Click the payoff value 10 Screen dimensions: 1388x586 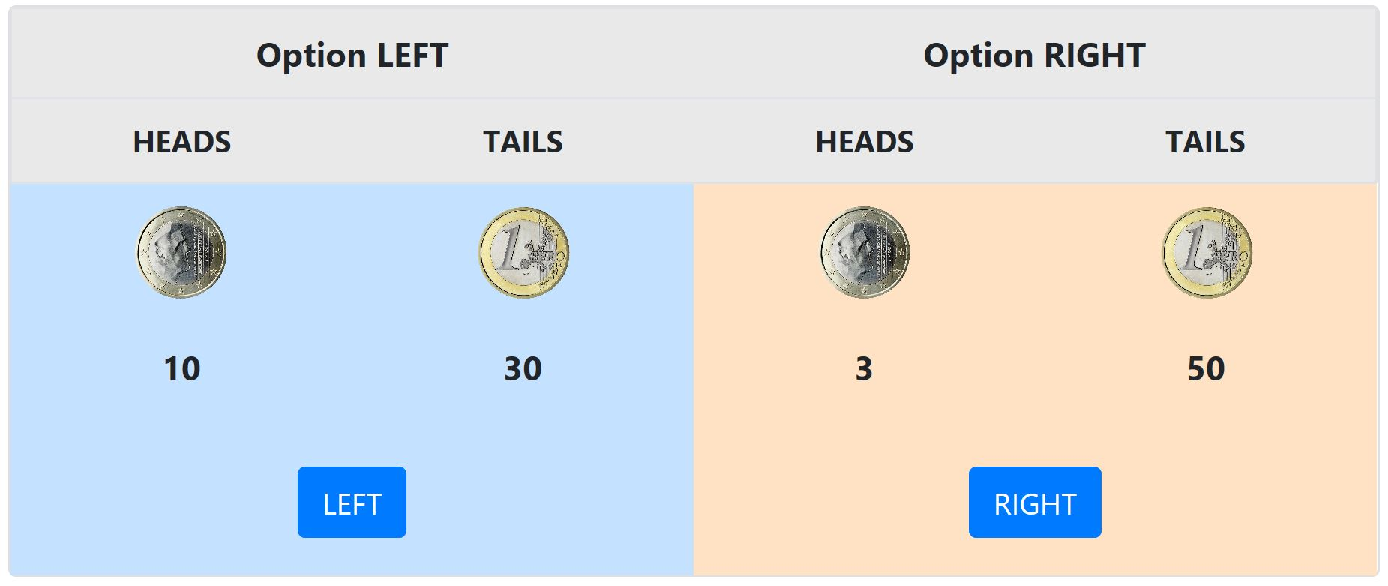point(182,369)
